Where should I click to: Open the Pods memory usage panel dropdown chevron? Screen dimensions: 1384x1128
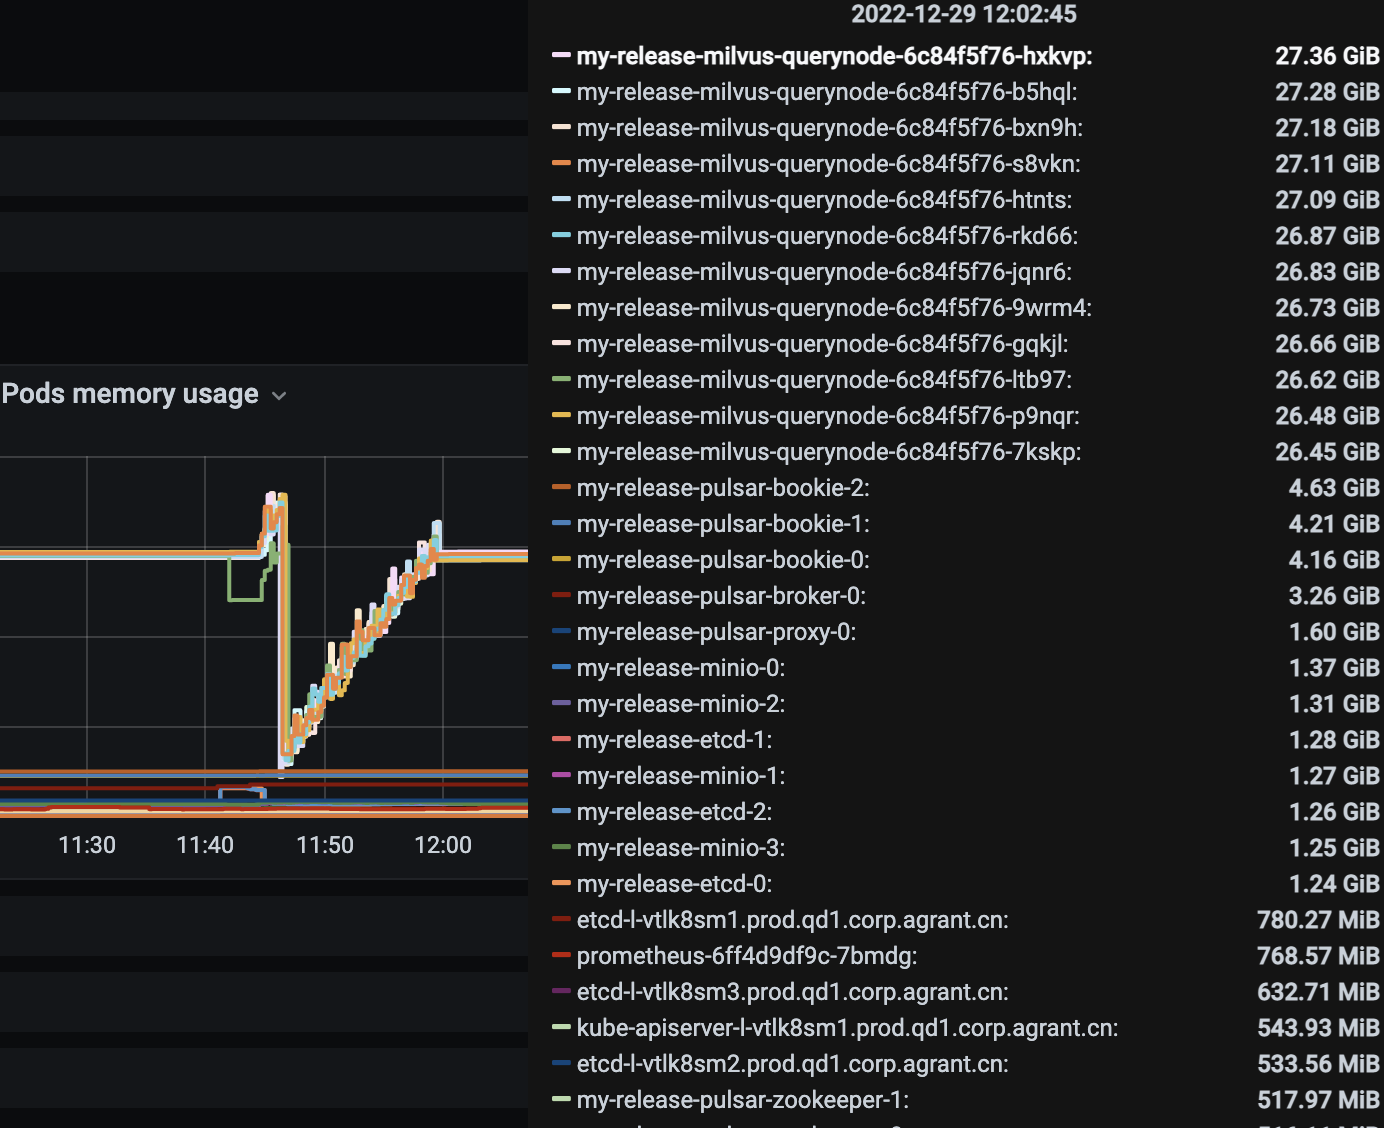[280, 395]
